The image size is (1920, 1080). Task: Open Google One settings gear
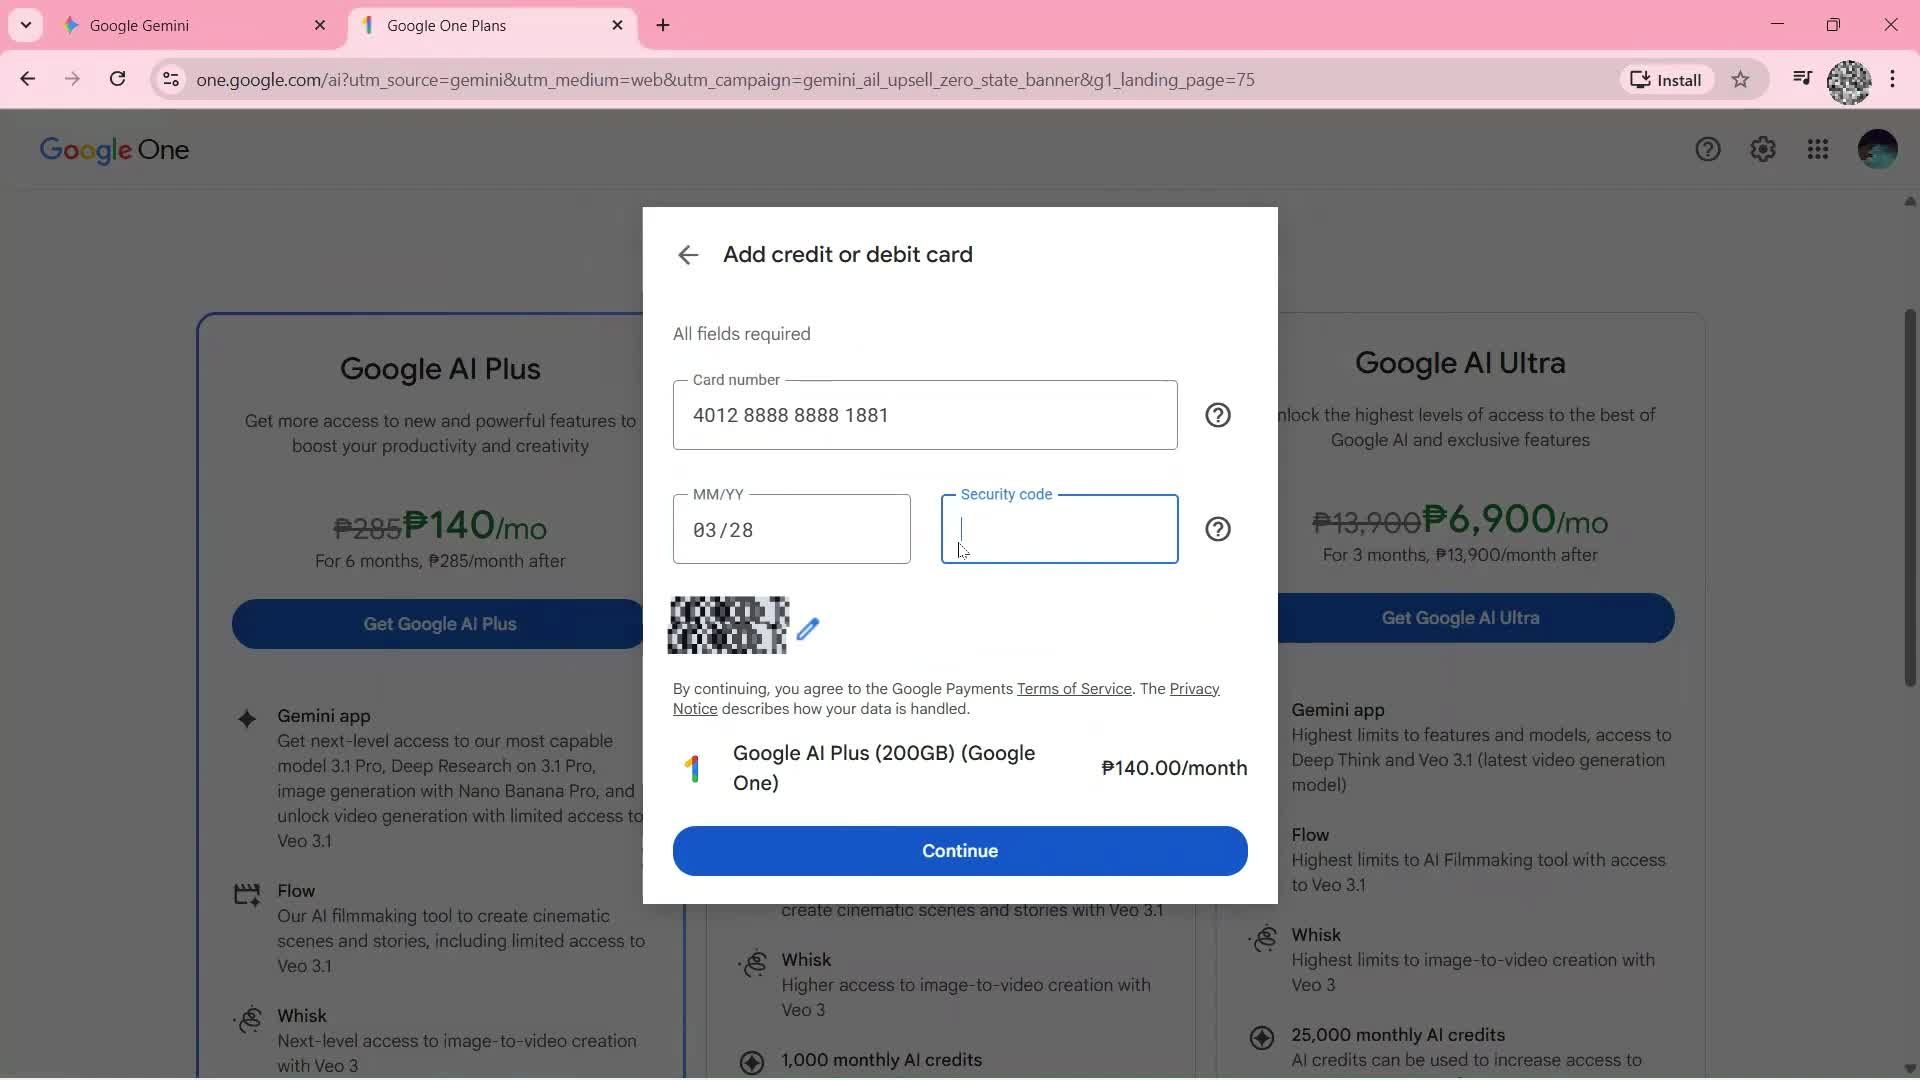coord(1763,148)
